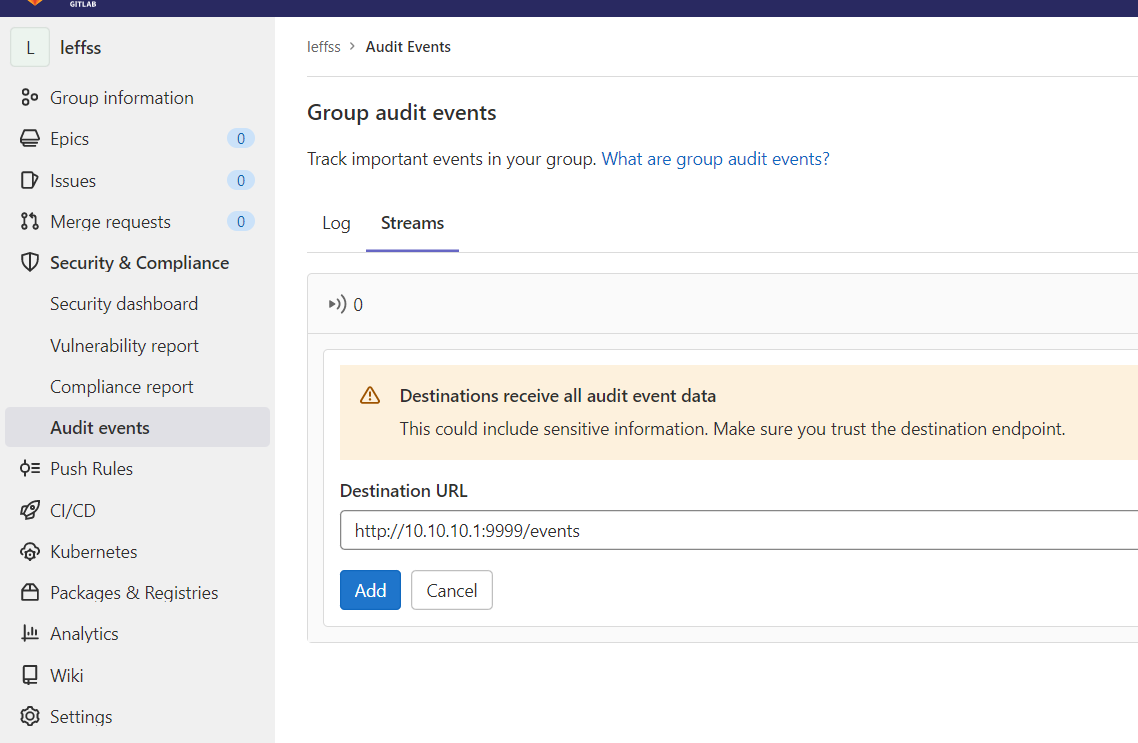Open the Vulnerability report page
This screenshot has height=743, width=1138.
pyautogui.click(x=124, y=346)
